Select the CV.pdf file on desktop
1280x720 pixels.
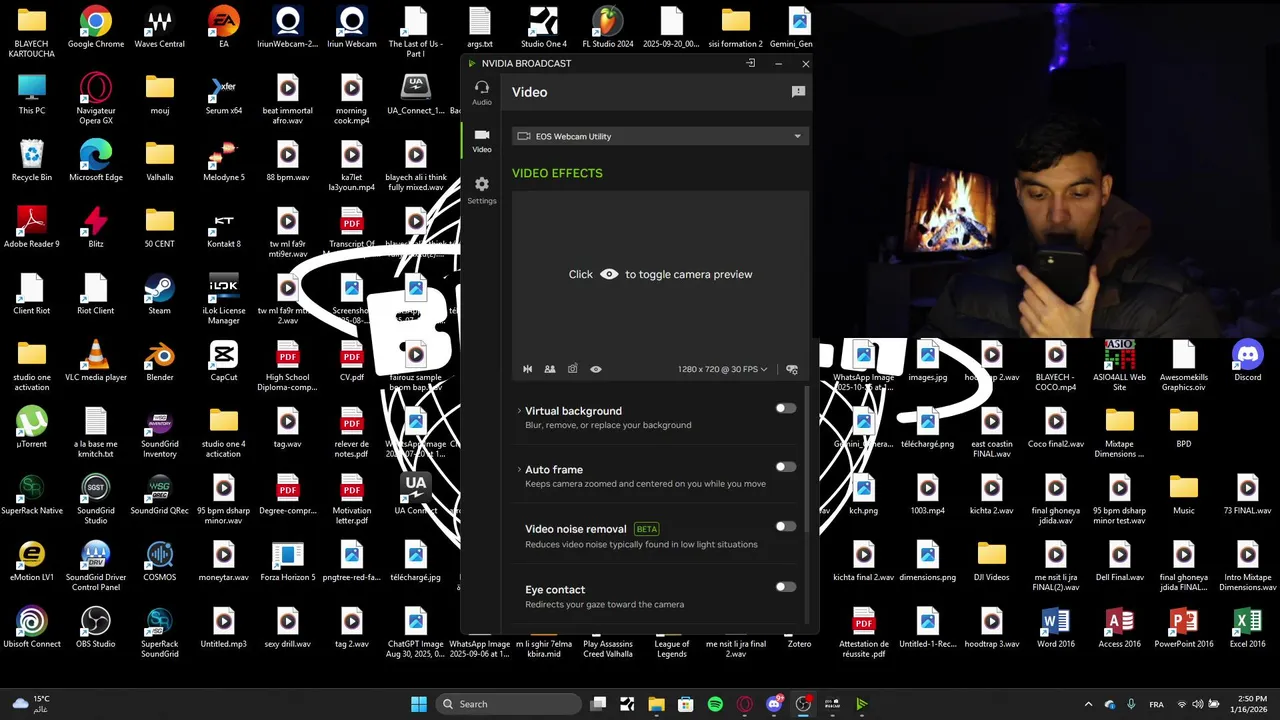pyautogui.click(x=352, y=361)
